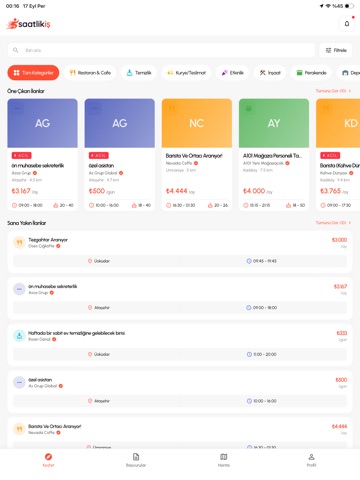Select Tüm Kategoriler category chip
Image resolution: width=360 pixels, height=480 pixels.
[33, 73]
